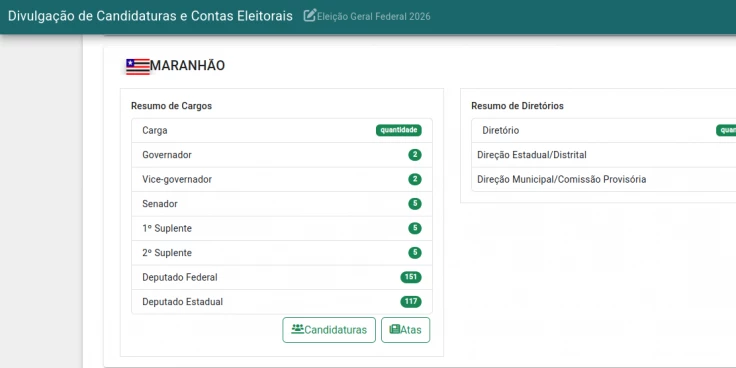
Task: Click the Diretório header row
Action: tap(604, 130)
